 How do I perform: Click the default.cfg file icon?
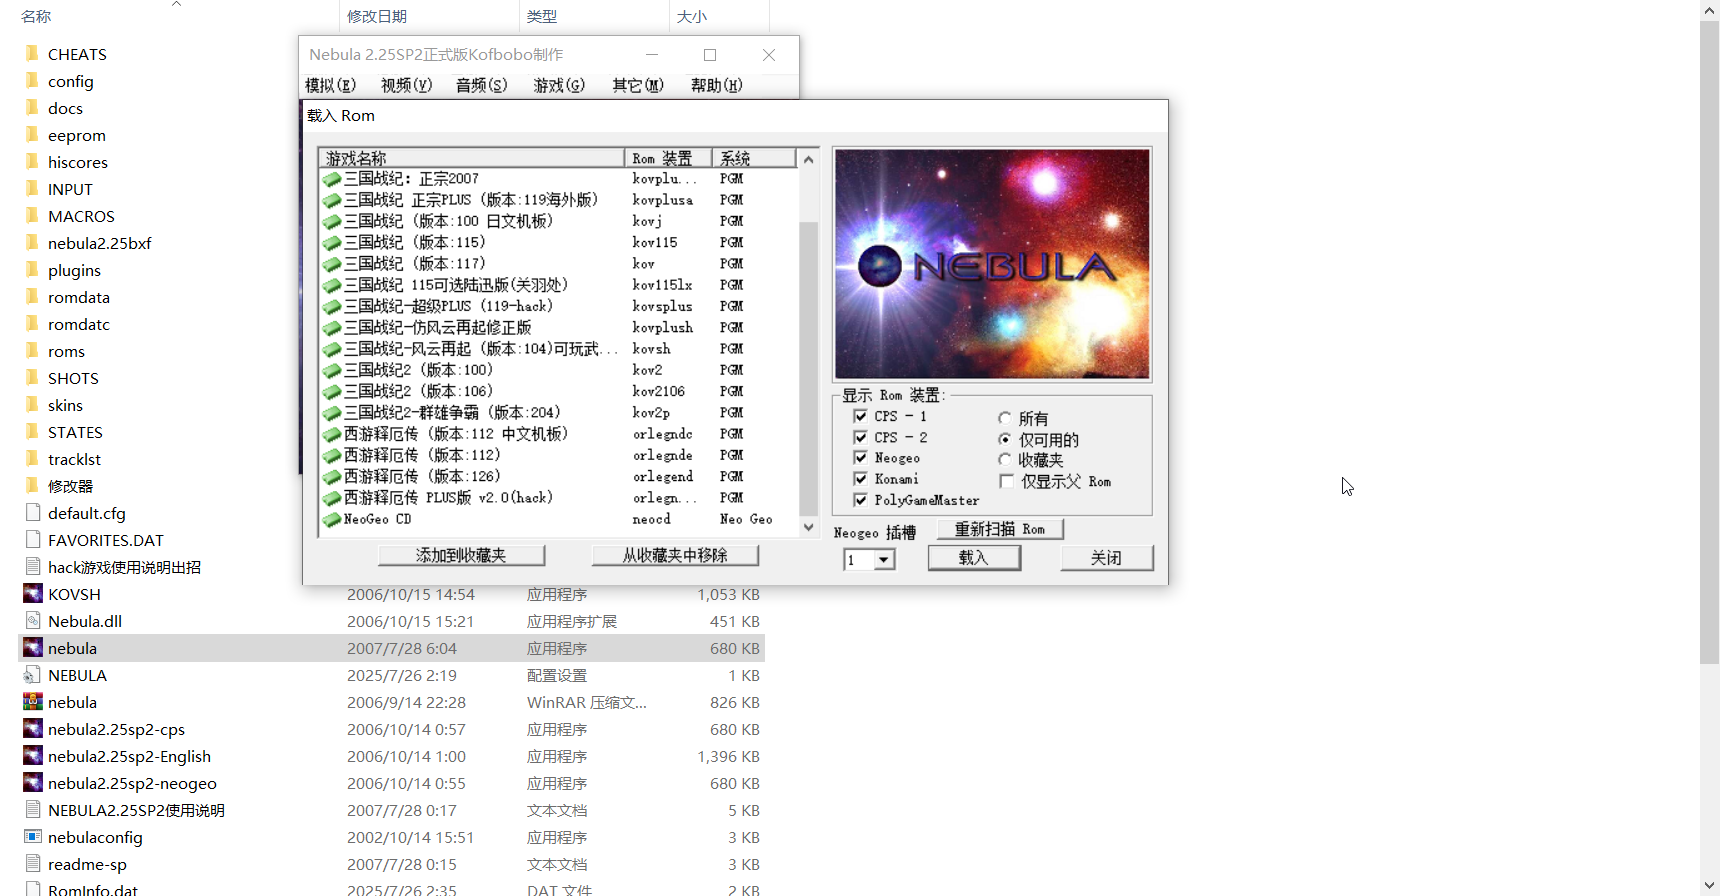coord(33,513)
